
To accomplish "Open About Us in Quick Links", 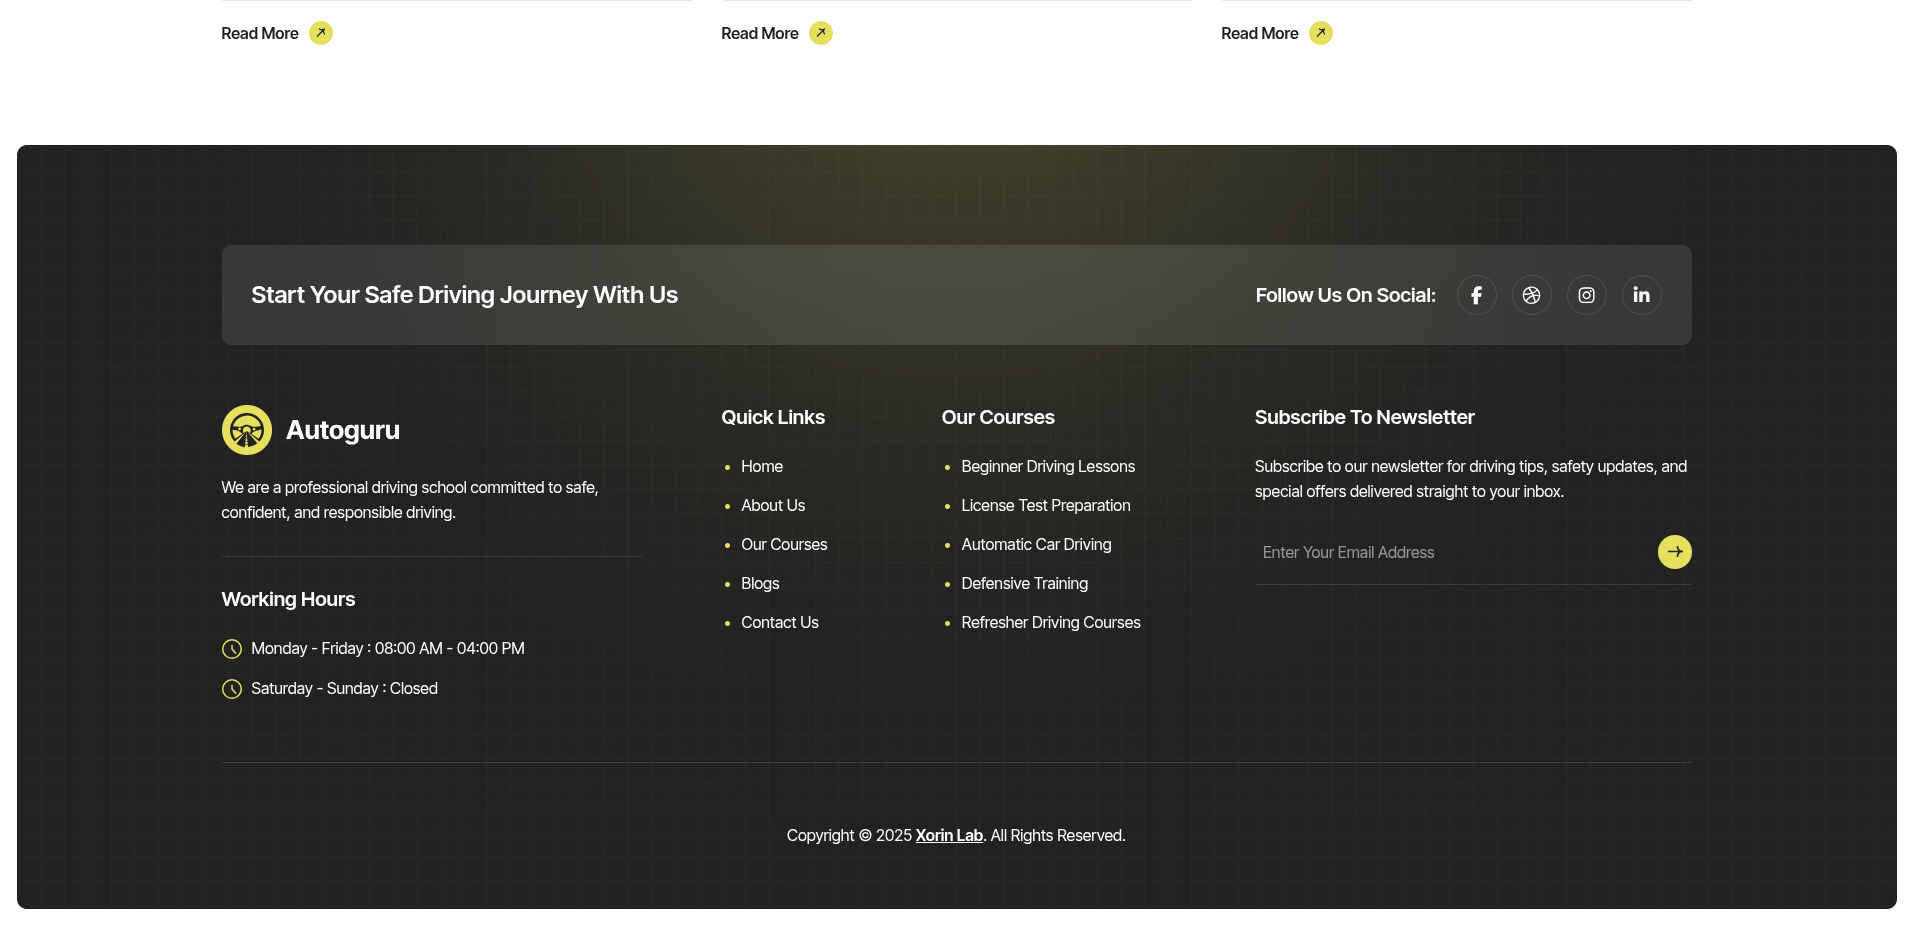I will click(773, 505).
